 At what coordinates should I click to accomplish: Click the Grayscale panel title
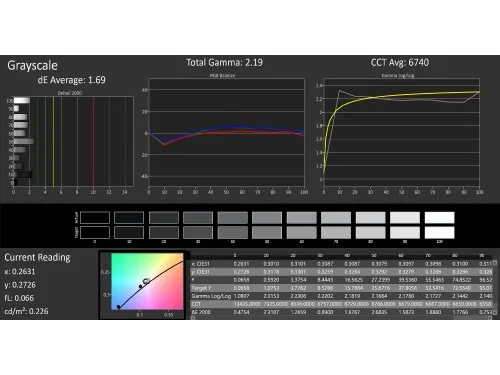(32, 66)
